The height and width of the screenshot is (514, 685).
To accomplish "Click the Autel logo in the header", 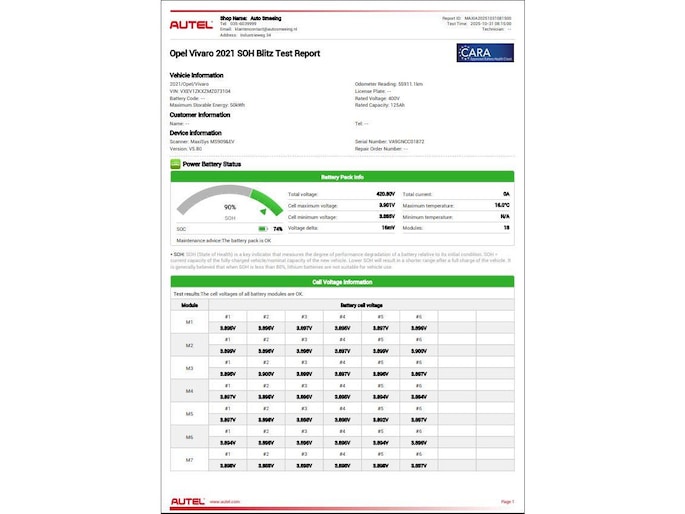I will click(x=192, y=22).
